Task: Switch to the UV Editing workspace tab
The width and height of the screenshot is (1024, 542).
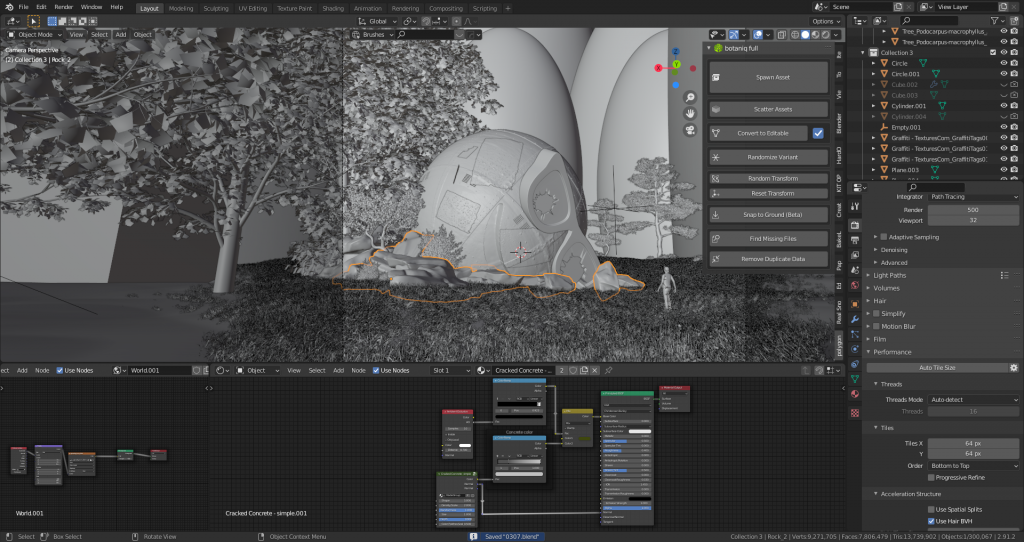Action: 253,8
